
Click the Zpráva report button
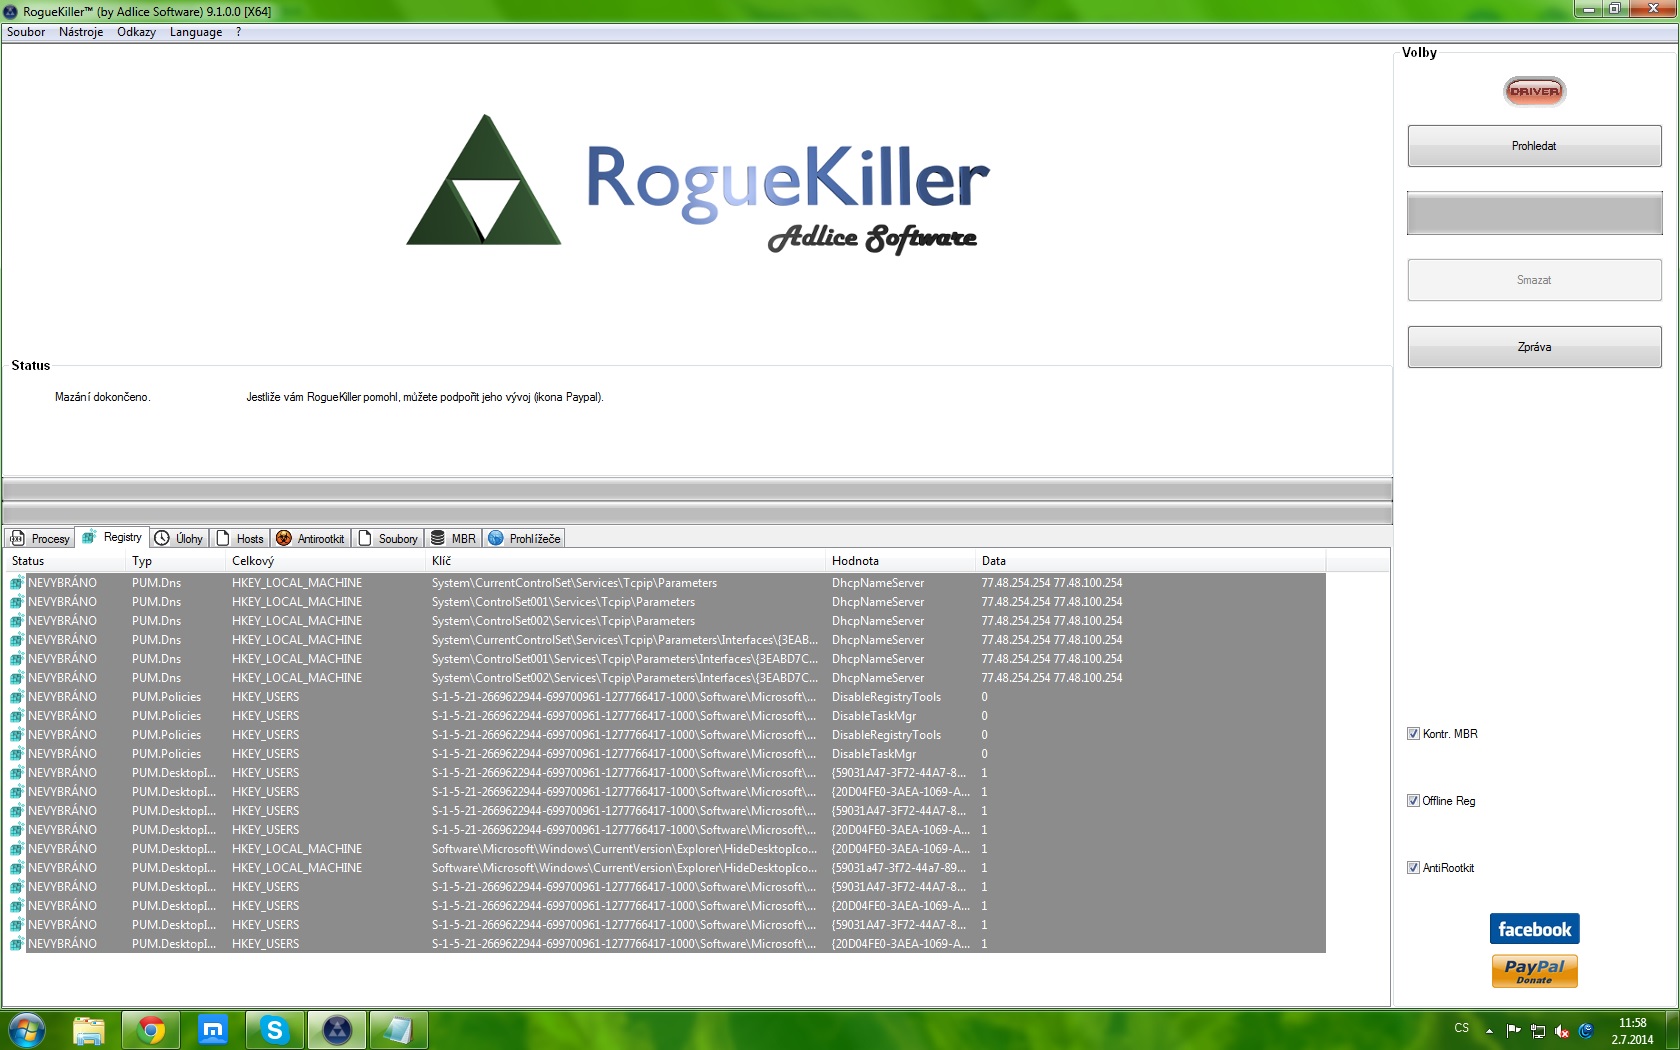click(x=1534, y=347)
